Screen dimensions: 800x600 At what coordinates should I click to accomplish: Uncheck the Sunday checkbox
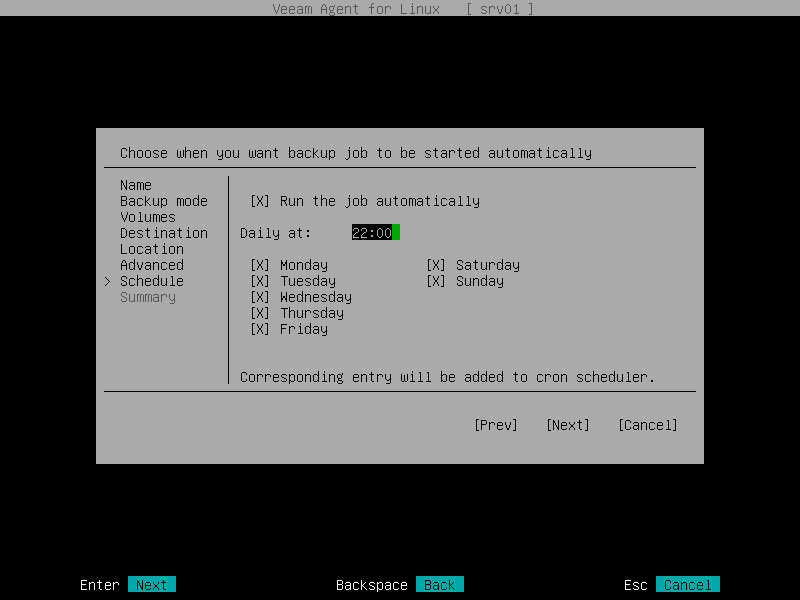pos(436,281)
